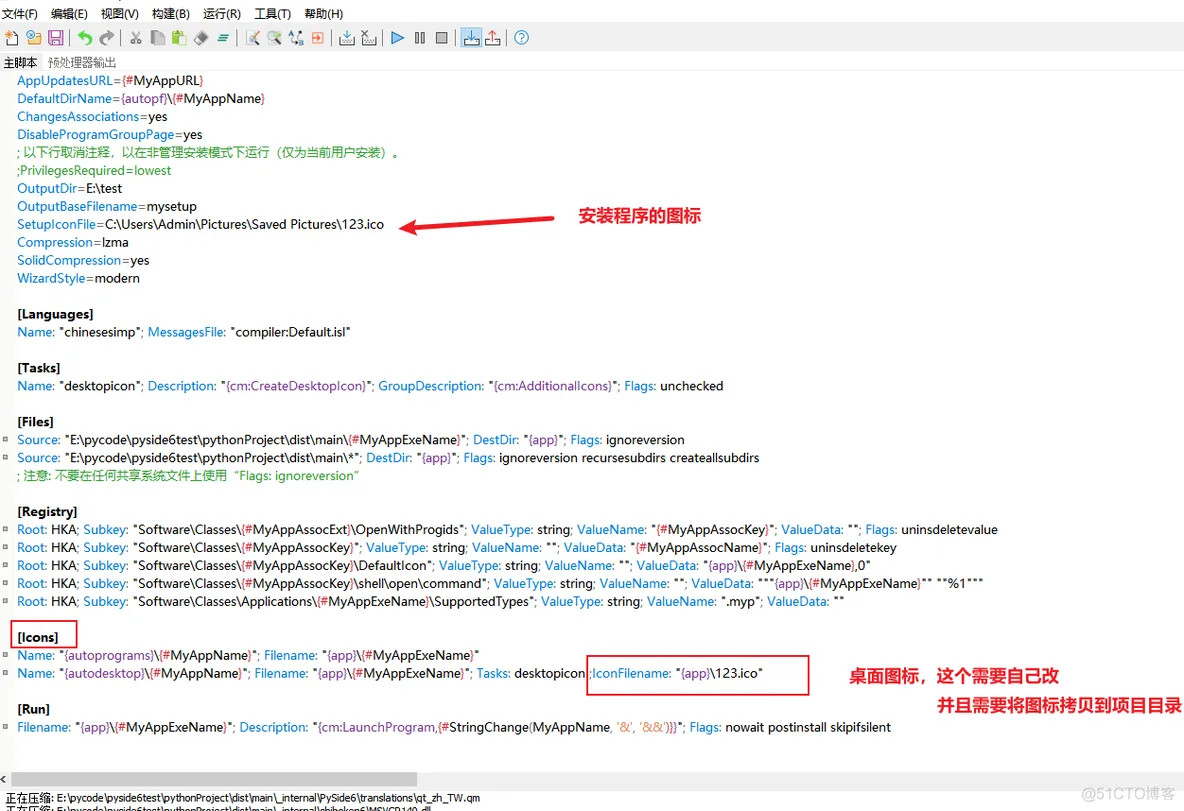
Task: Click the Paste clipboard icon
Action: click(x=179, y=38)
